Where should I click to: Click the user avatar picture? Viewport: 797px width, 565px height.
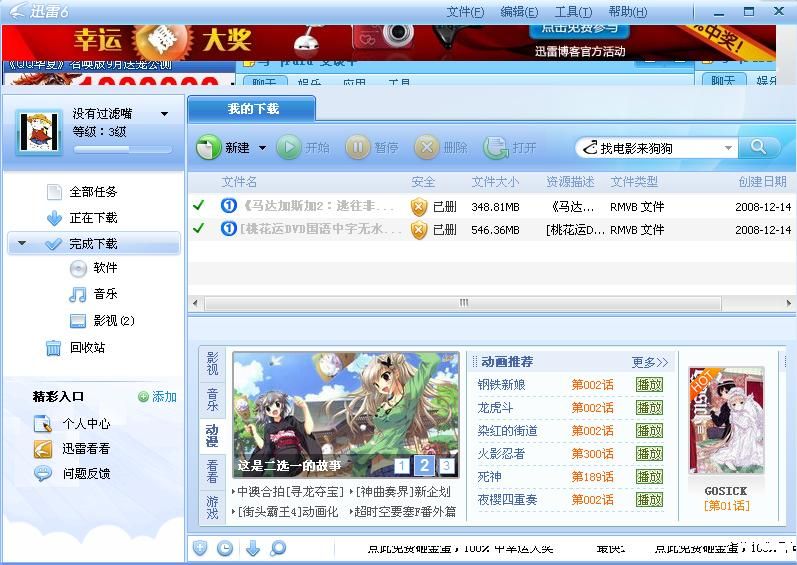pyautogui.click(x=39, y=132)
